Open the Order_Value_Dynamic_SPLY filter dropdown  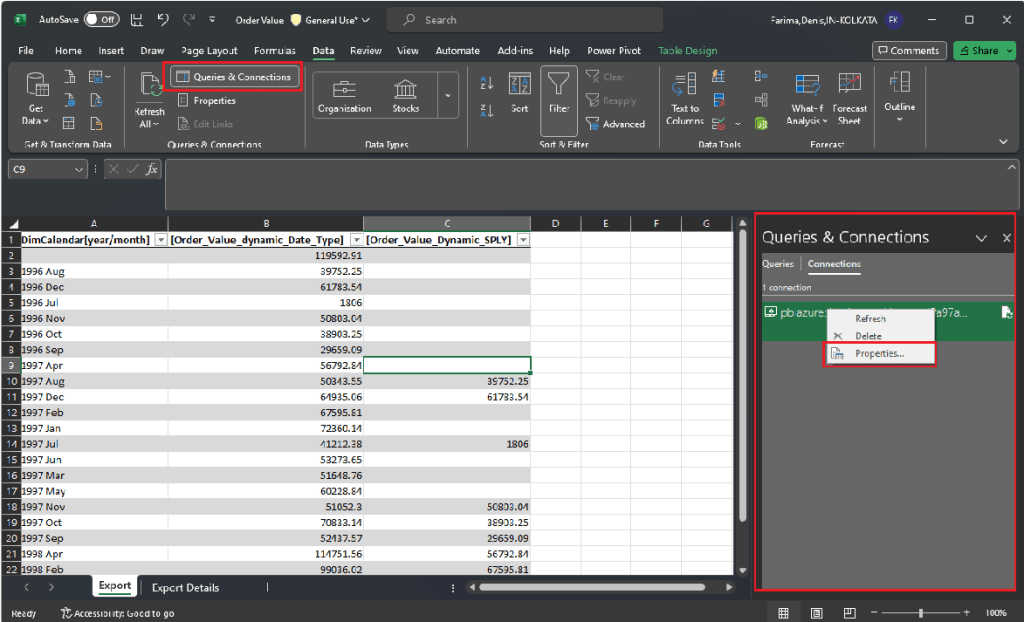click(x=523, y=240)
